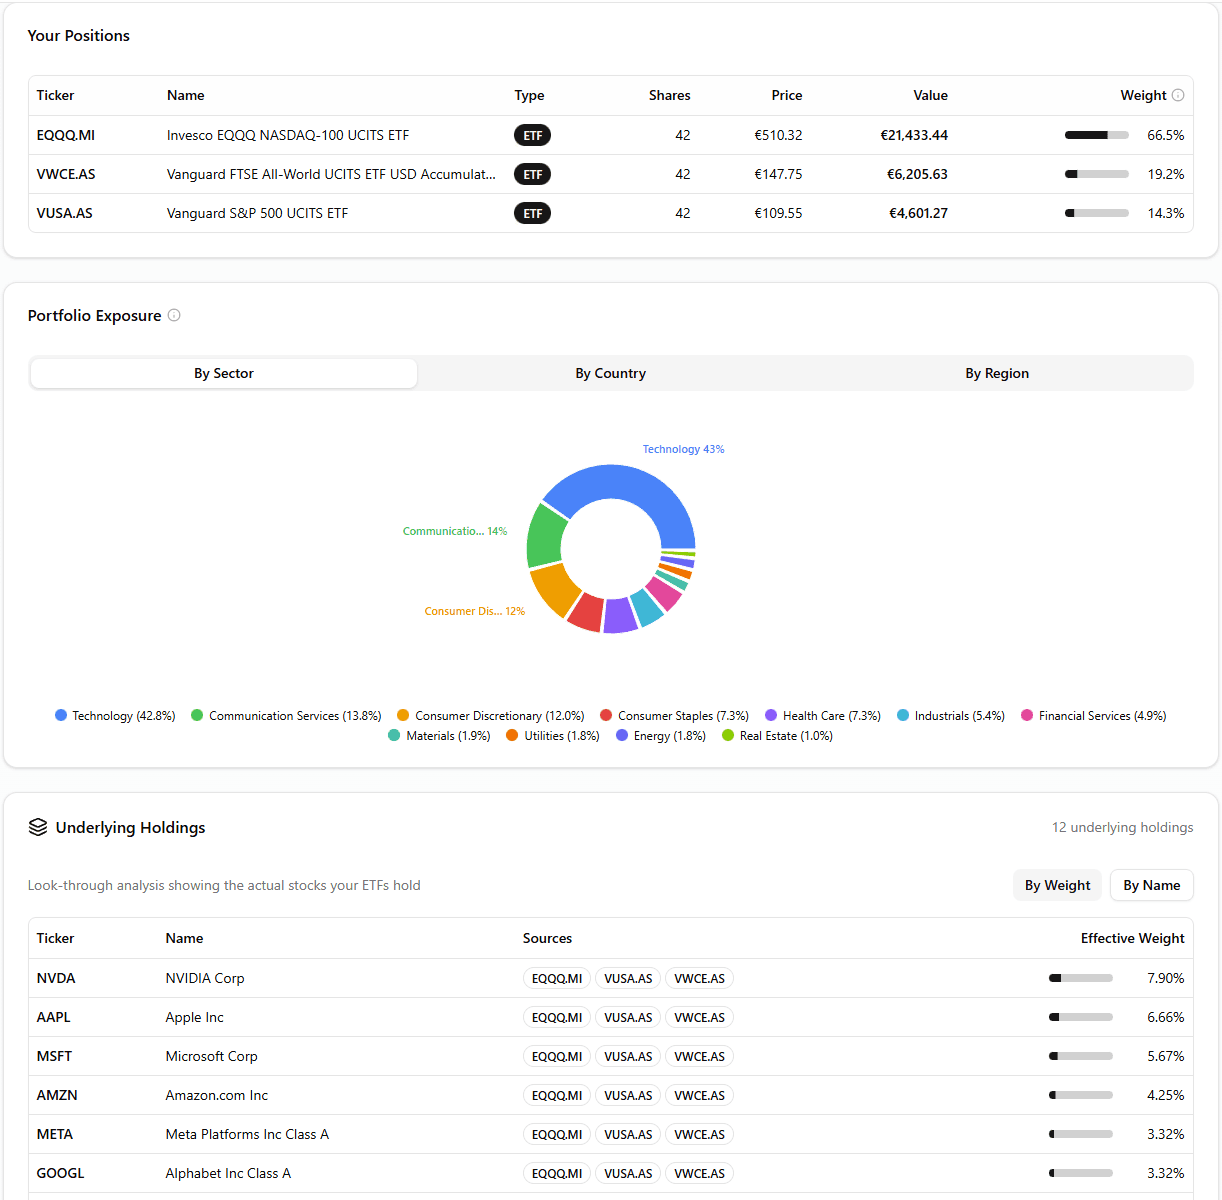This screenshot has width=1222, height=1200.
Task: Click the Invesco EQQQ NASDAQ-100 UCITS ETF name
Action: click(x=288, y=135)
